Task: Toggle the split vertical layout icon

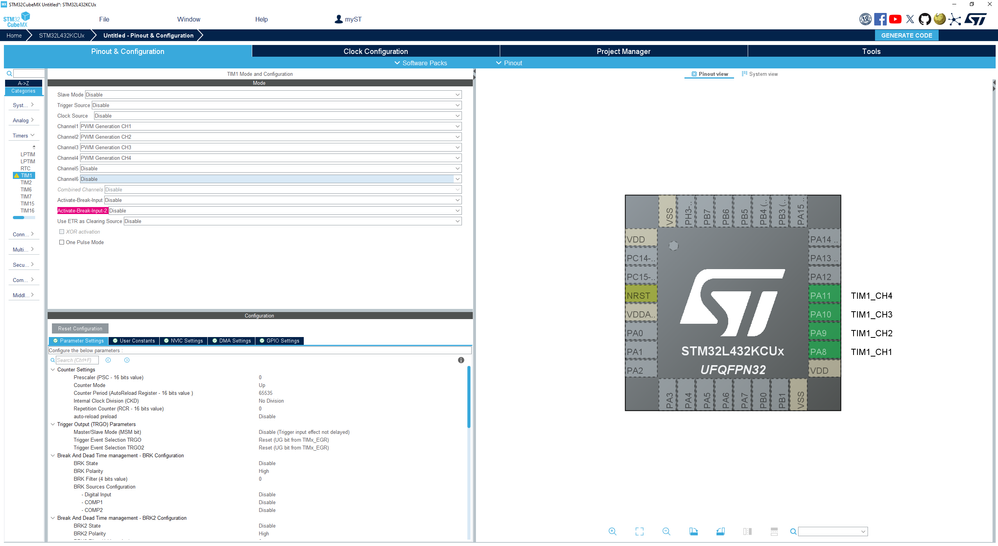Action: click(747, 531)
